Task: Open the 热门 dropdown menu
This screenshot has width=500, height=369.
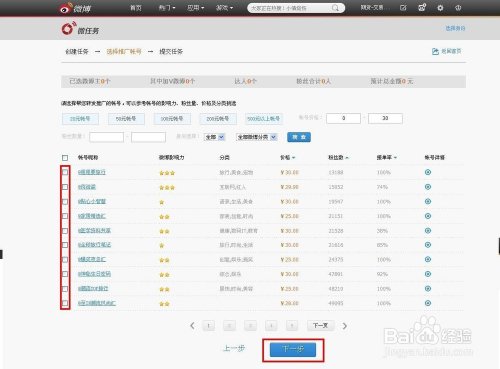Action: coord(167,8)
